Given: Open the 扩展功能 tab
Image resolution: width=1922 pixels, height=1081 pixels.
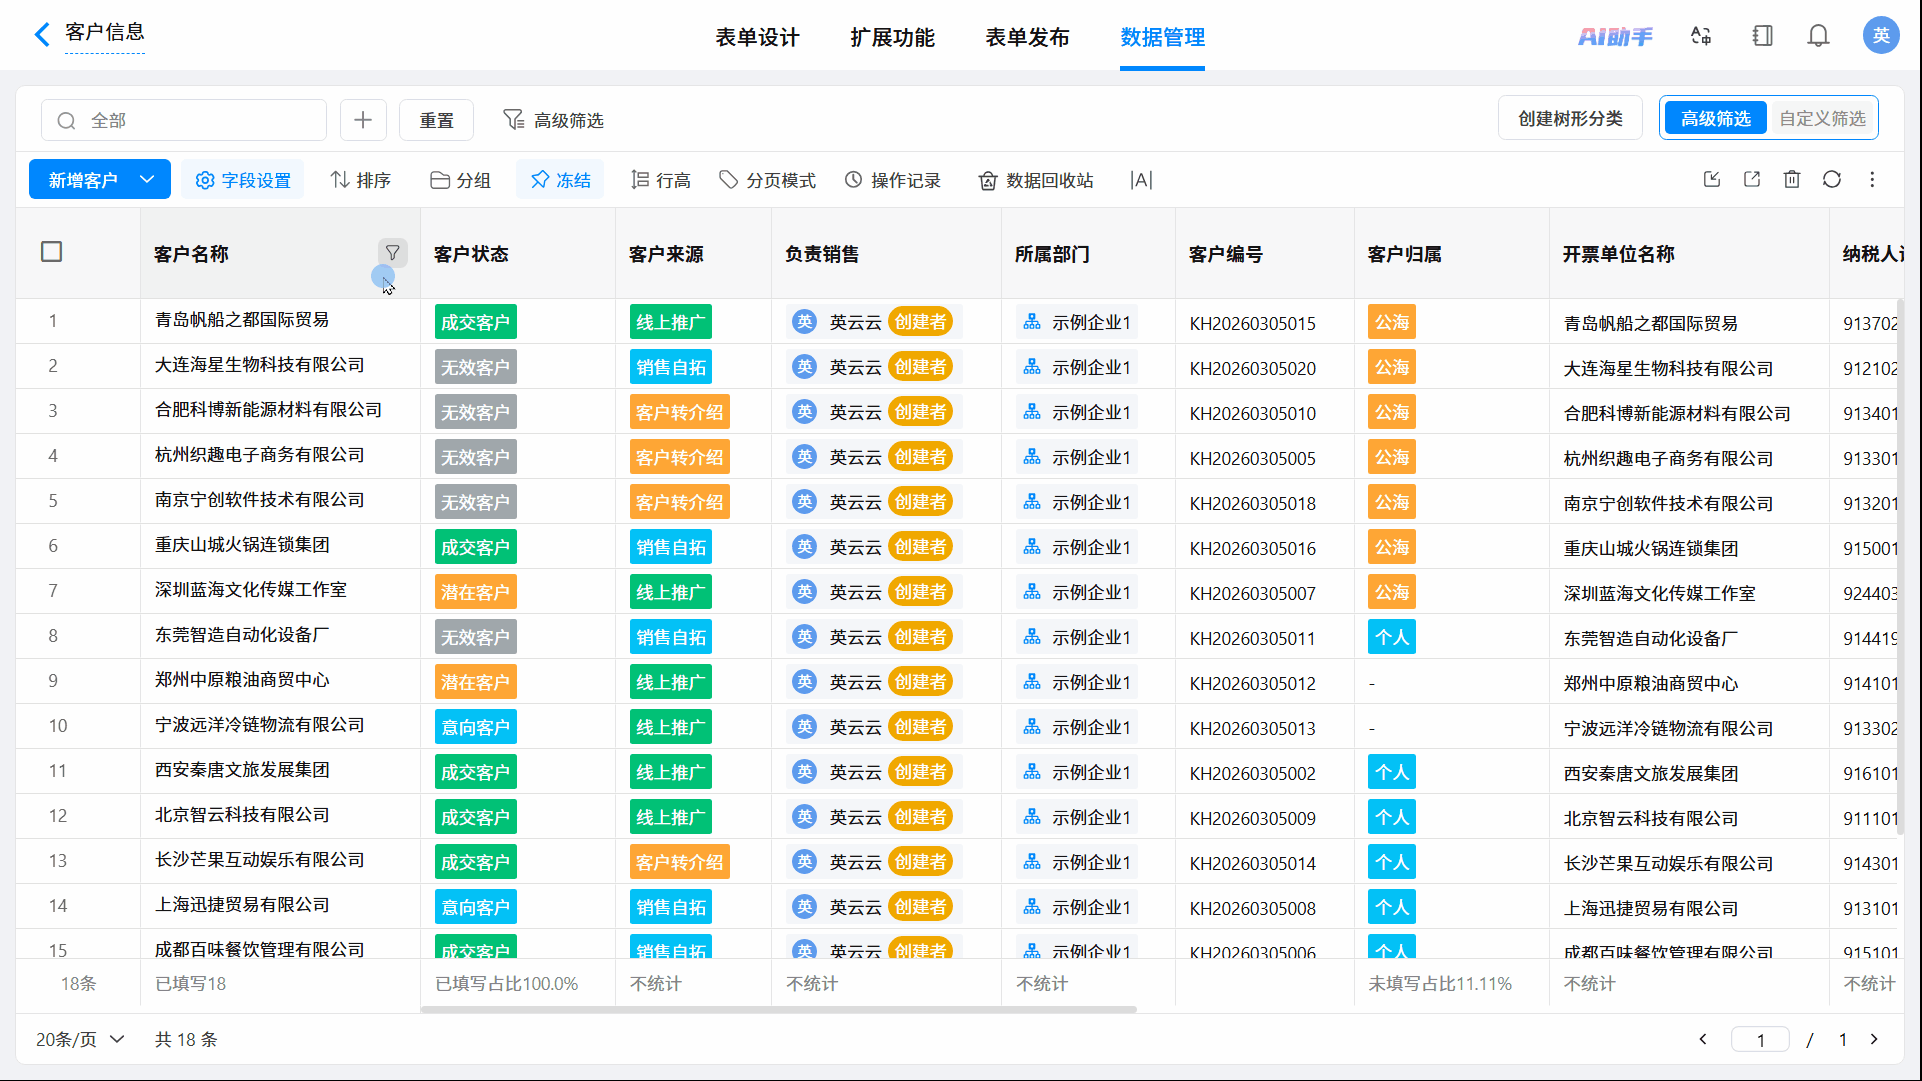Looking at the screenshot, I should point(892,37).
